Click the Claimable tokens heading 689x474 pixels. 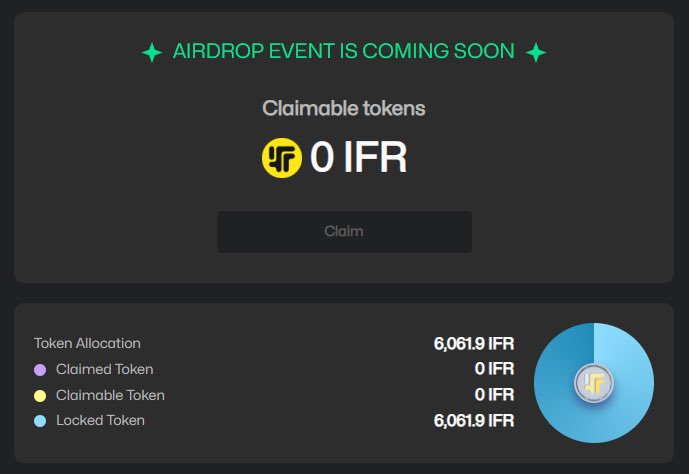tap(344, 108)
